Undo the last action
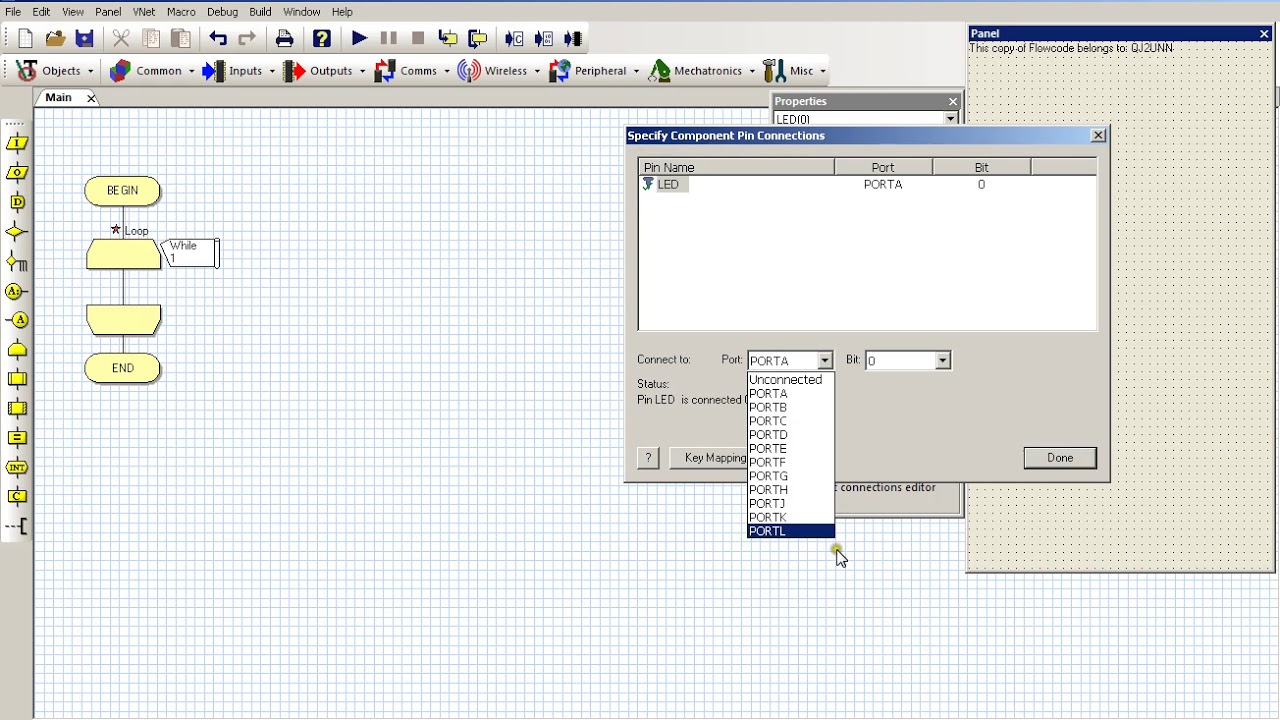Image resolution: width=1280 pixels, height=720 pixels. (217, 39)
